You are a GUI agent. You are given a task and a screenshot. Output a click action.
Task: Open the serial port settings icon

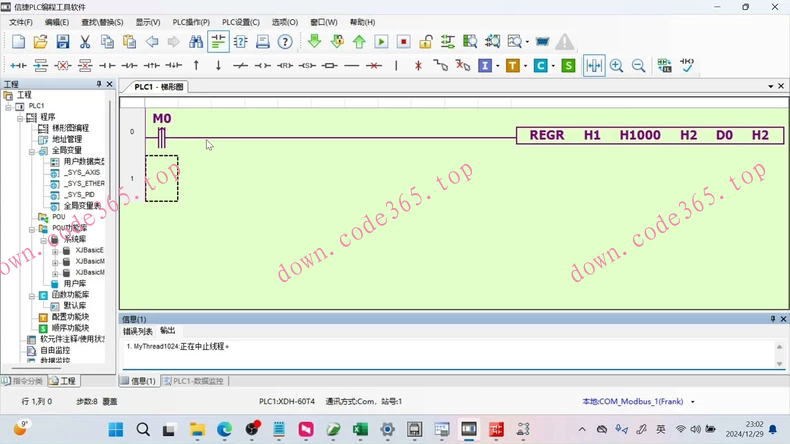click(x=542, y=41)
